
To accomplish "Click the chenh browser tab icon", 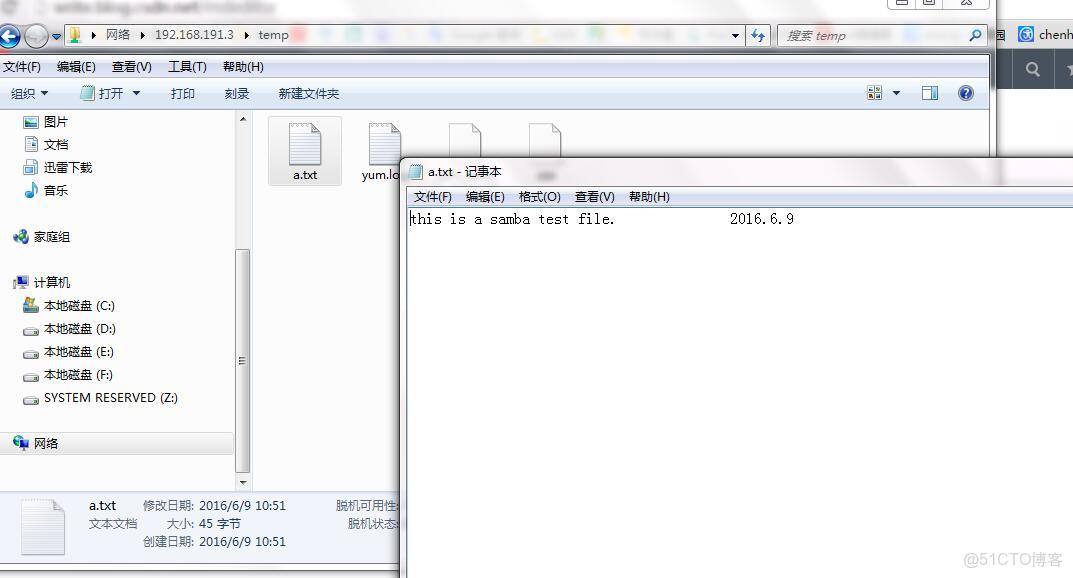I will point(1026,34).
